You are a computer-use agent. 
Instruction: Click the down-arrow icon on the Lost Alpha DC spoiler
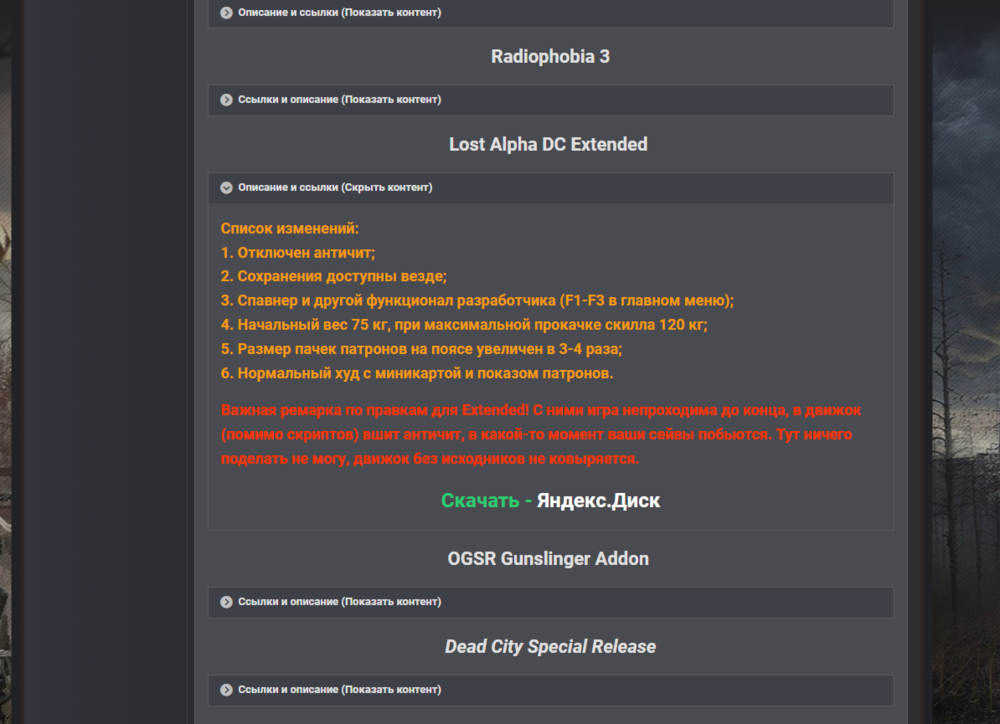coord(224,187)
